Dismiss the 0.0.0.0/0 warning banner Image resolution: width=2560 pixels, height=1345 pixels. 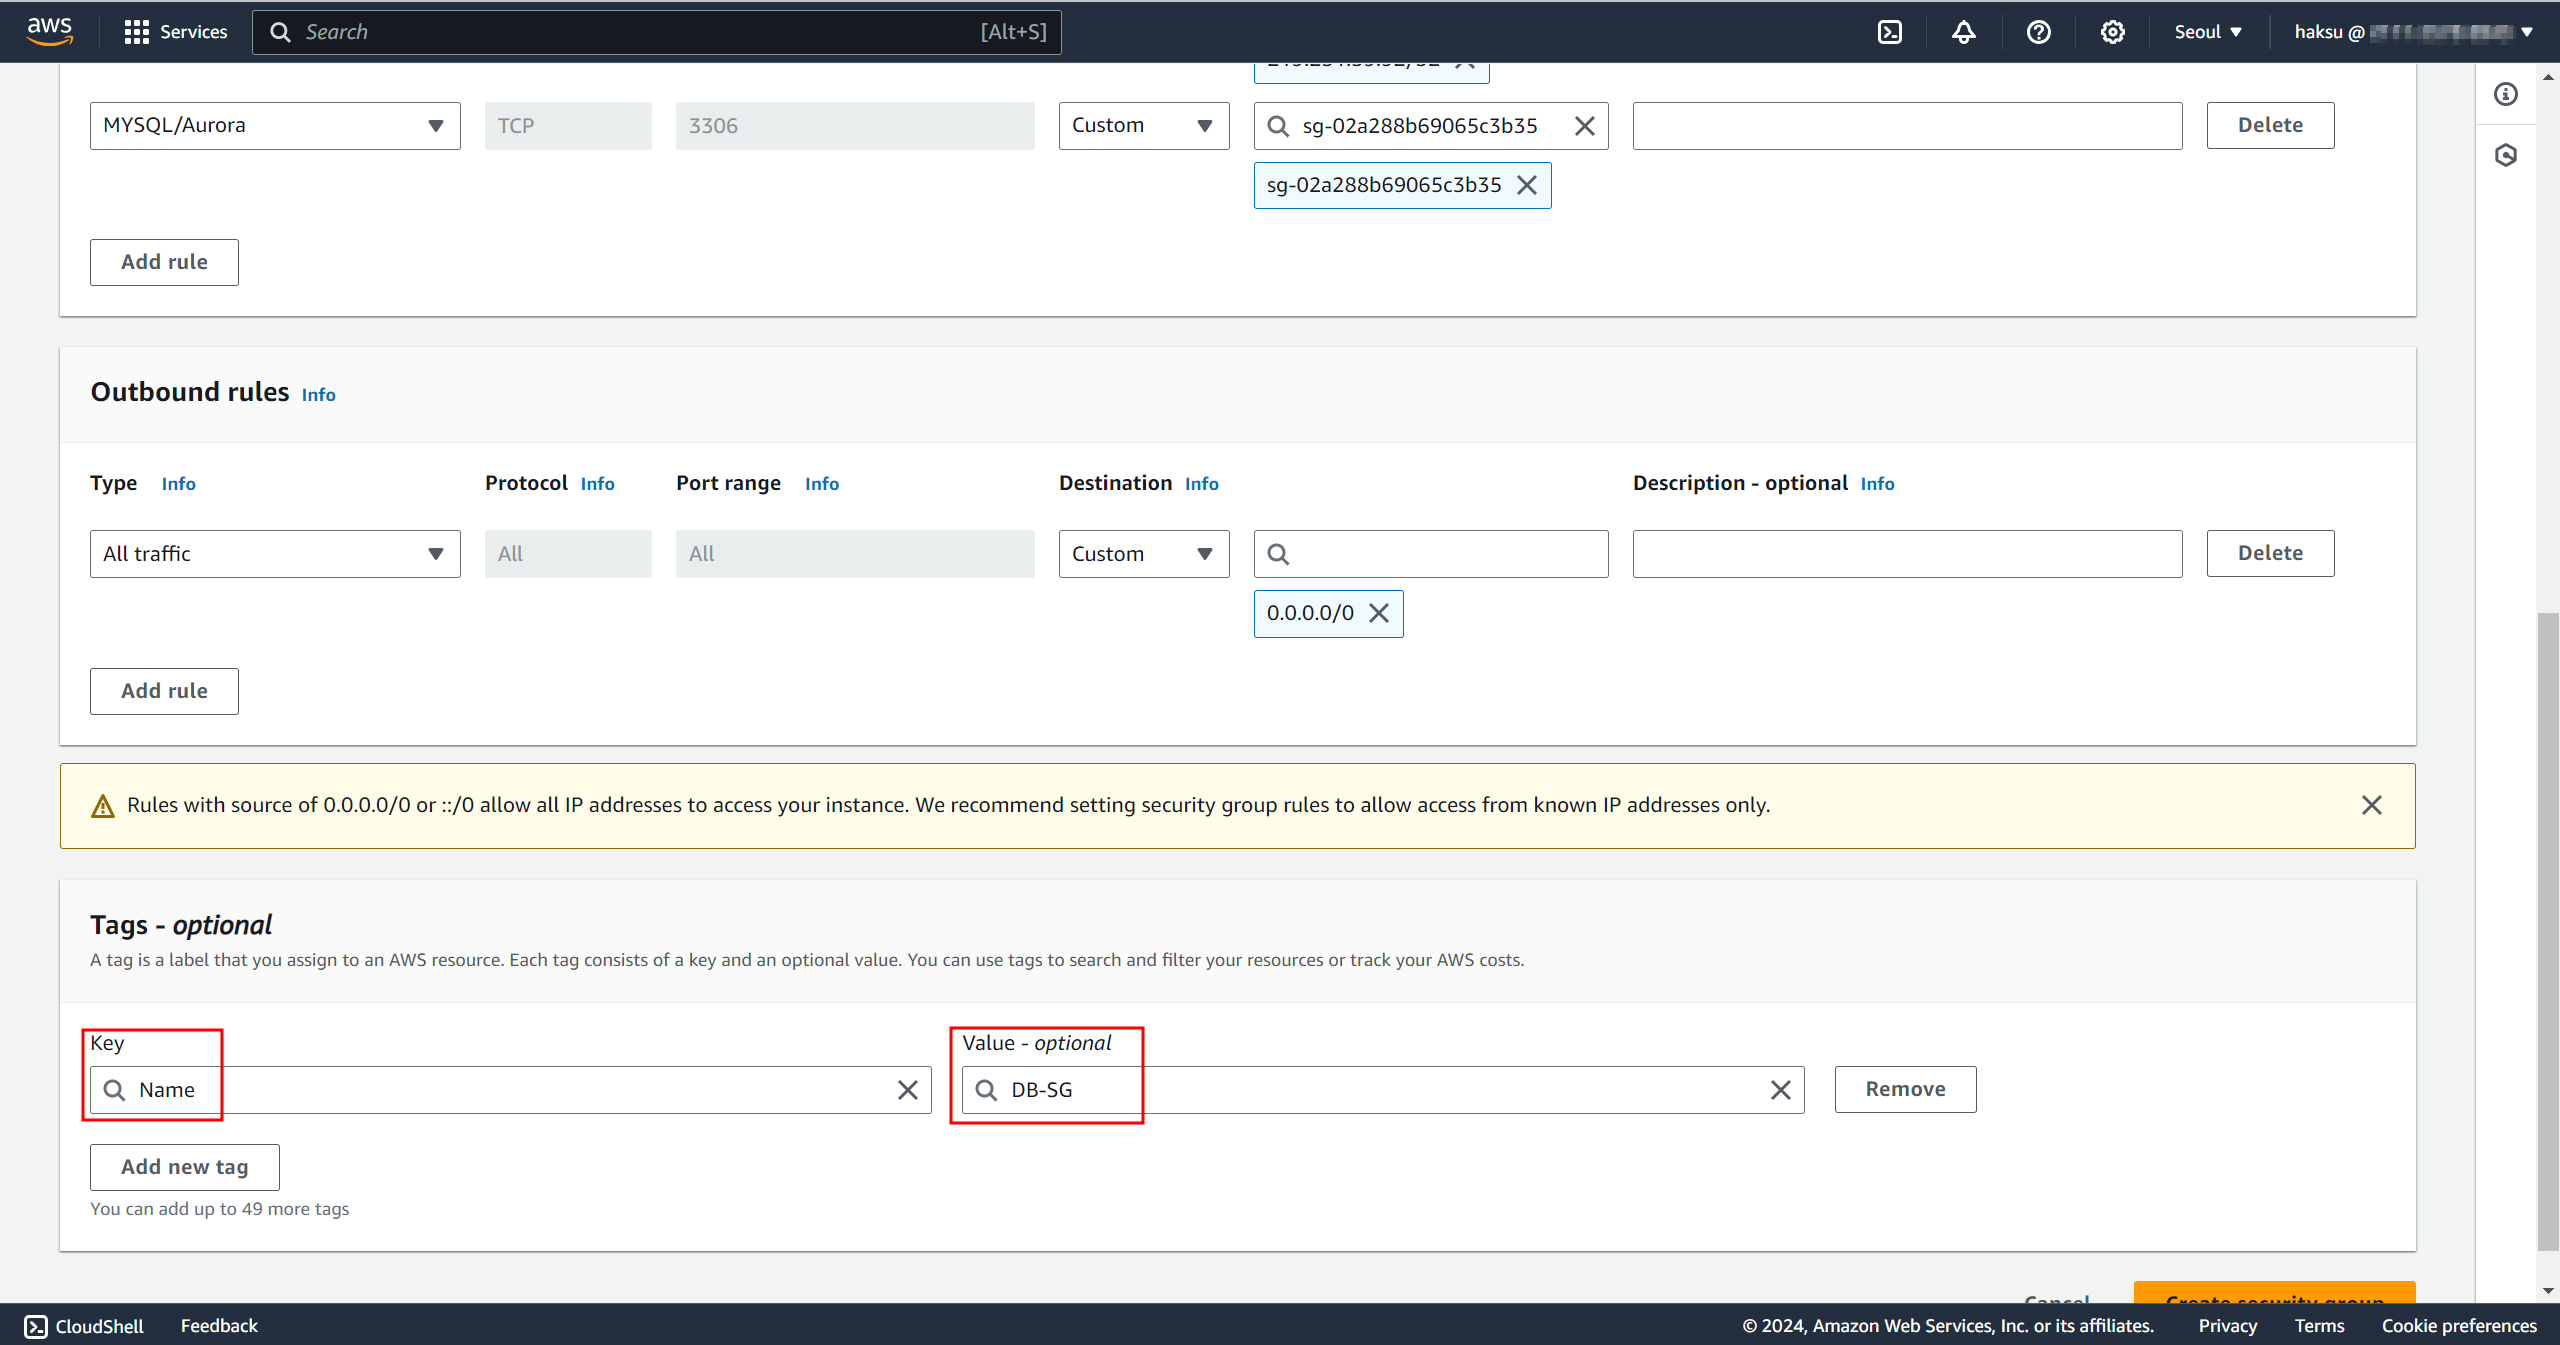pos(2371,805)
